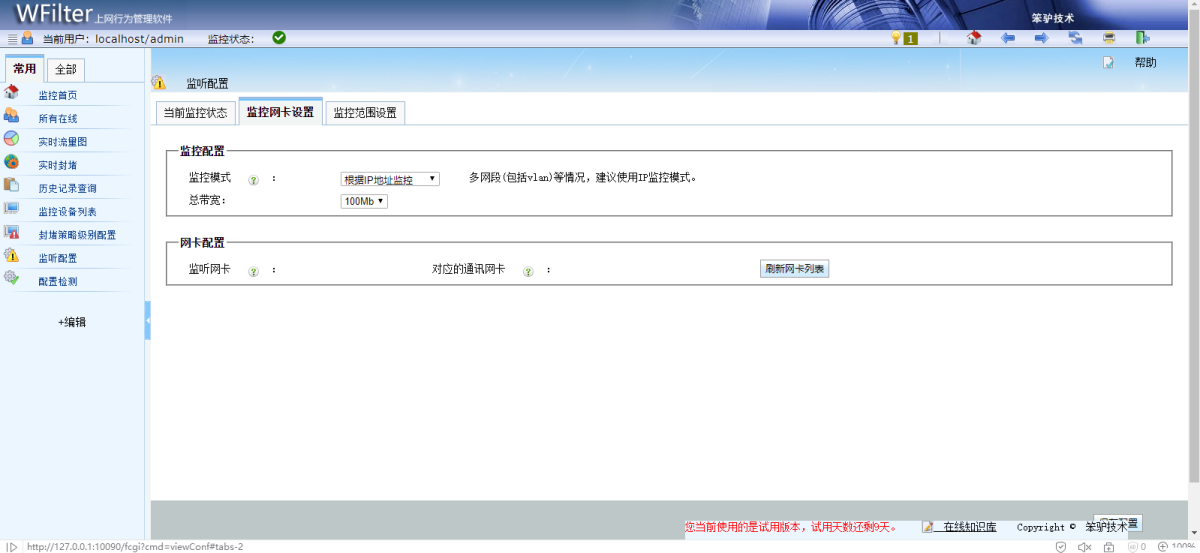
Task: Click the 帮助 help link
Action: coord(1145,62)
